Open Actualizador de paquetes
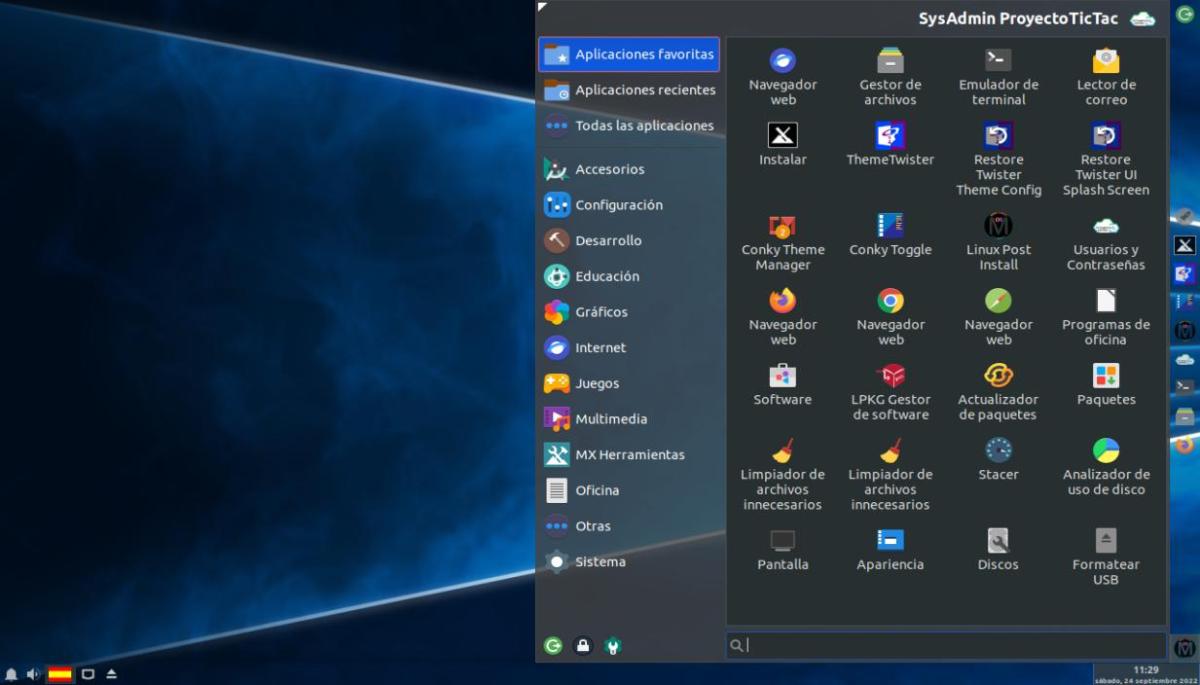 998,390
